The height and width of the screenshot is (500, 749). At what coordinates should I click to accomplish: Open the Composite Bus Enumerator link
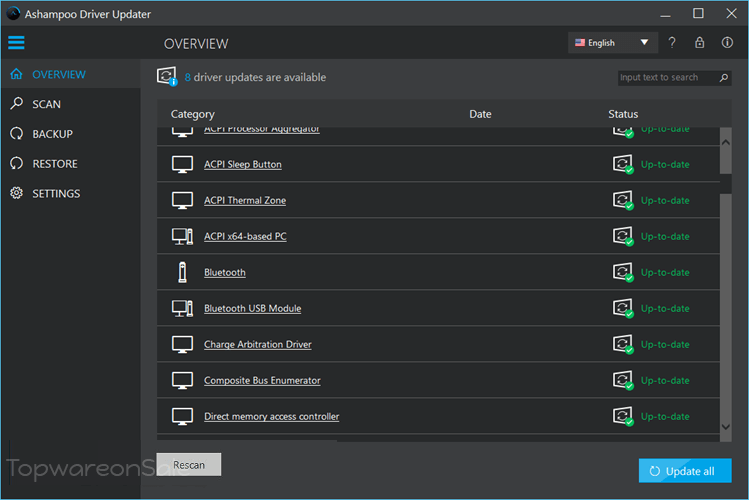pyautogui.click(x=262, y=381)
